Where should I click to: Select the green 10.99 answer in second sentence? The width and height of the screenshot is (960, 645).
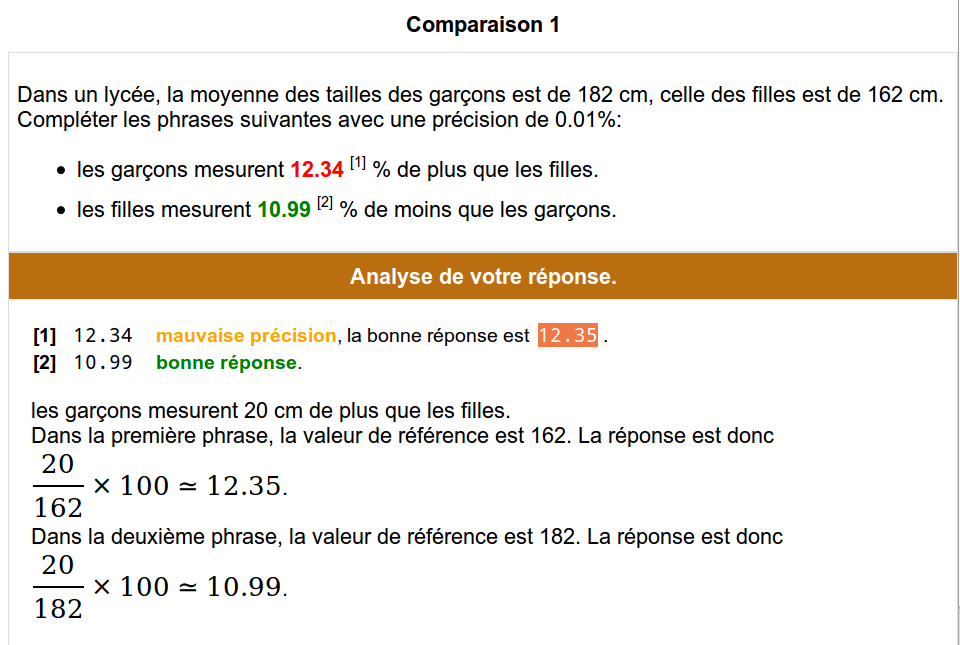[x=284, y=209]
